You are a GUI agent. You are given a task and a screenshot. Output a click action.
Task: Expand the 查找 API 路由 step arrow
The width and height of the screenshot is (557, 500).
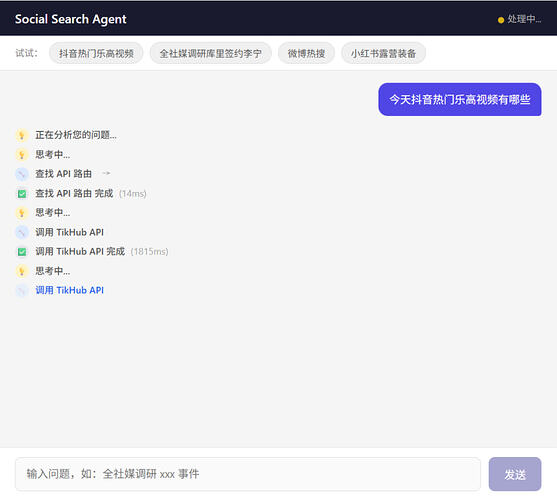pos(106,174)
